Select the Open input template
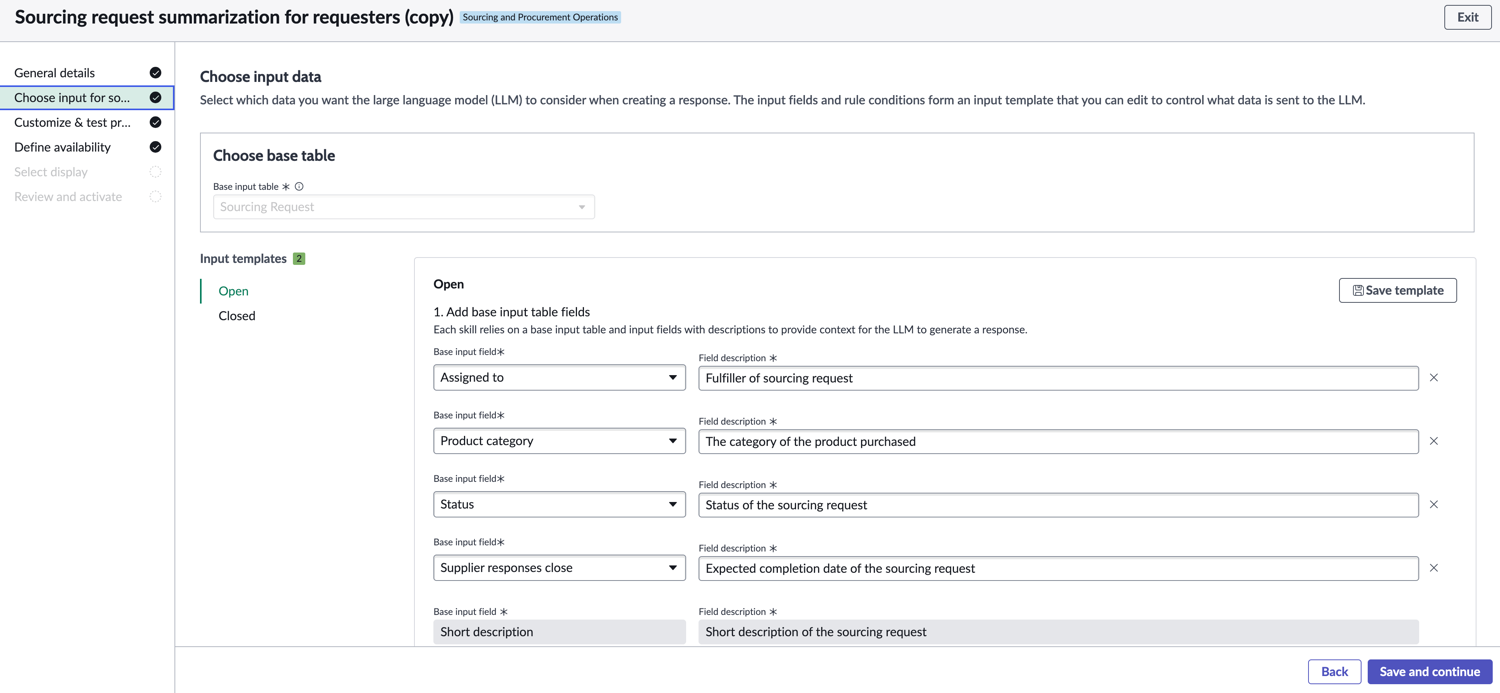 pos(233,291)
